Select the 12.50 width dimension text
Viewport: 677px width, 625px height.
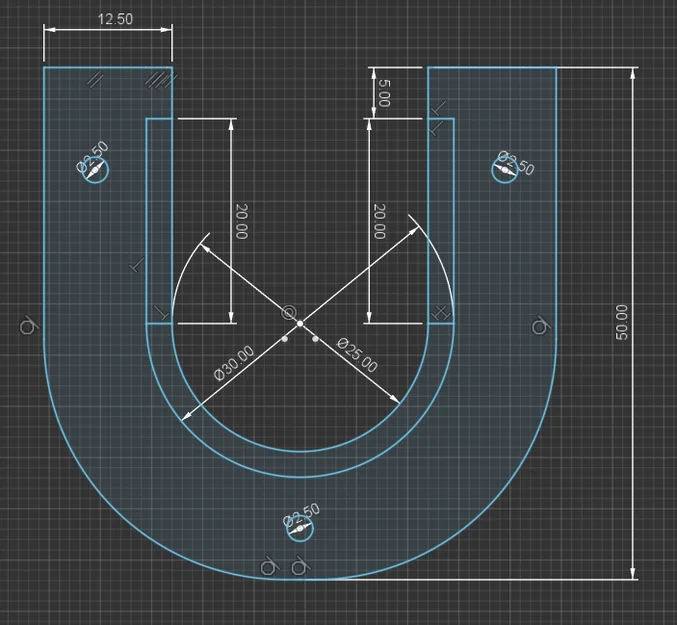click(115, 19)
